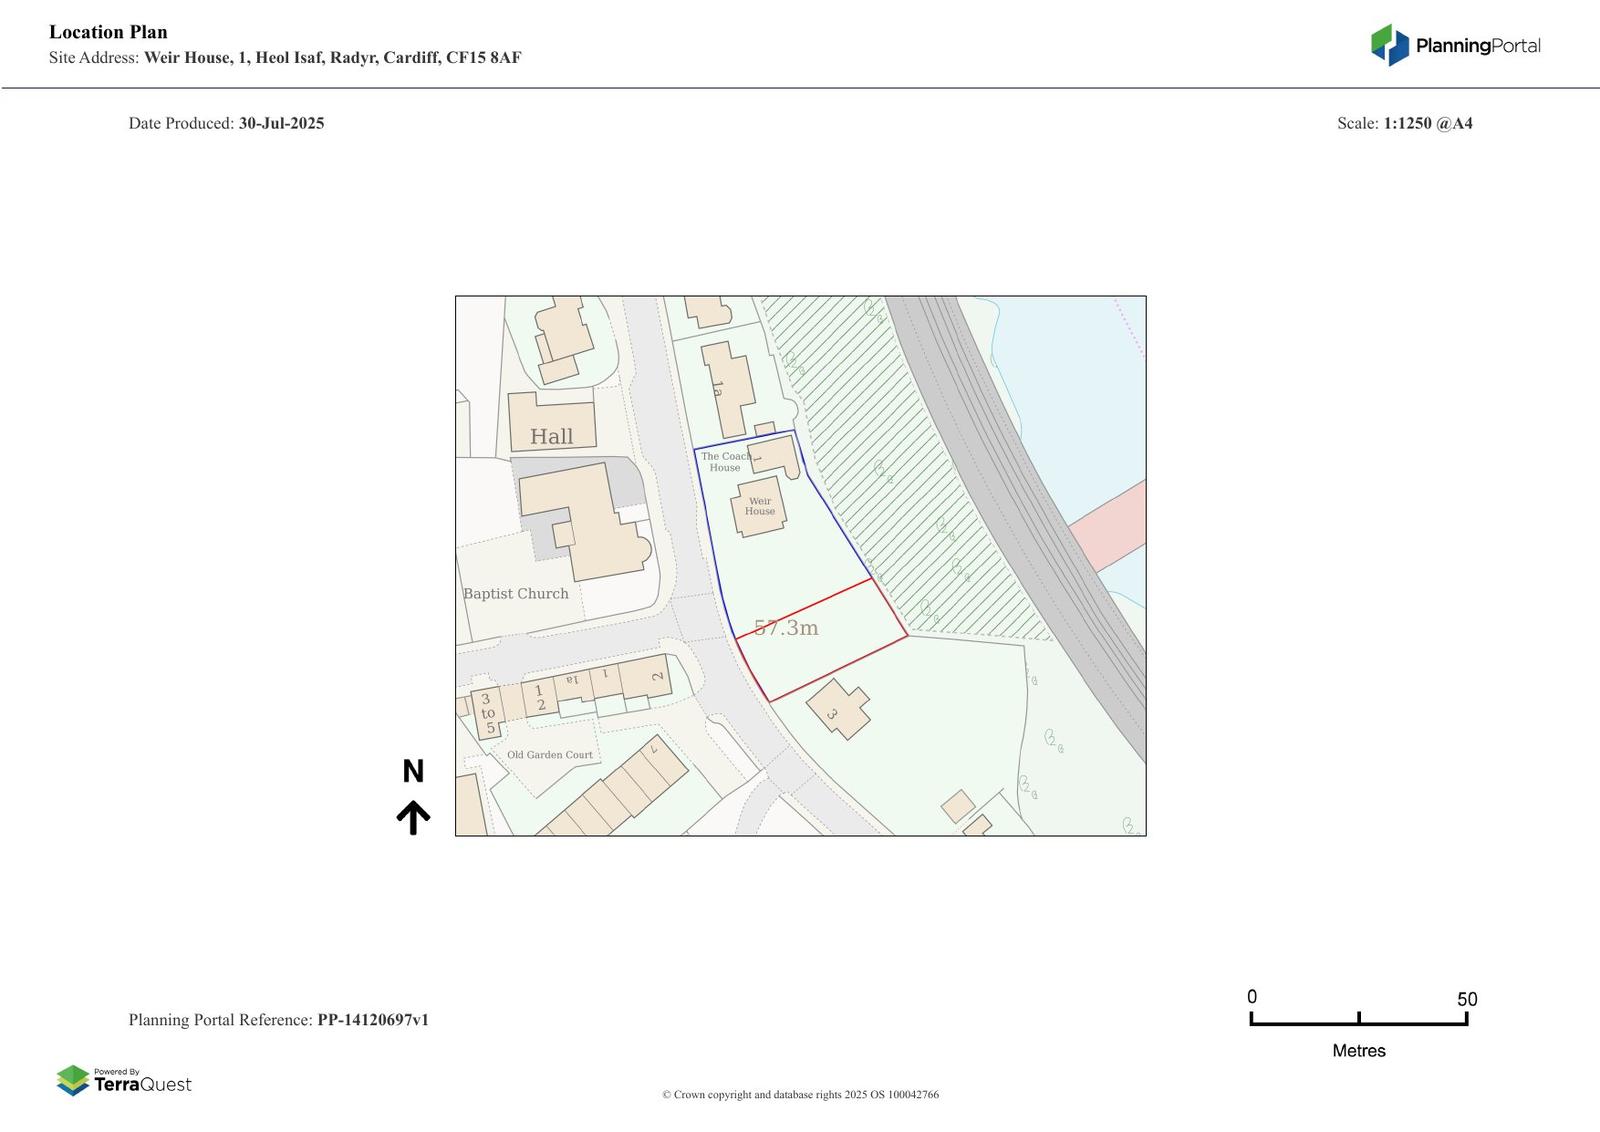This screenshot has height=1132, width=1600.
Task: Click The Coach House map label
Action: (725, 462)
